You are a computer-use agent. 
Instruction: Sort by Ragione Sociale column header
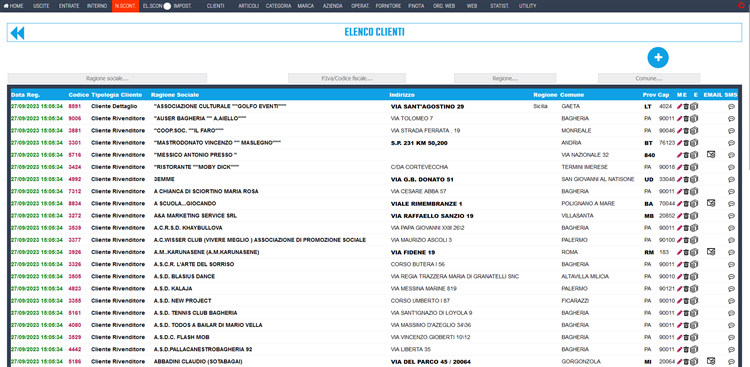pyautogui.click(x=175, y=95)
